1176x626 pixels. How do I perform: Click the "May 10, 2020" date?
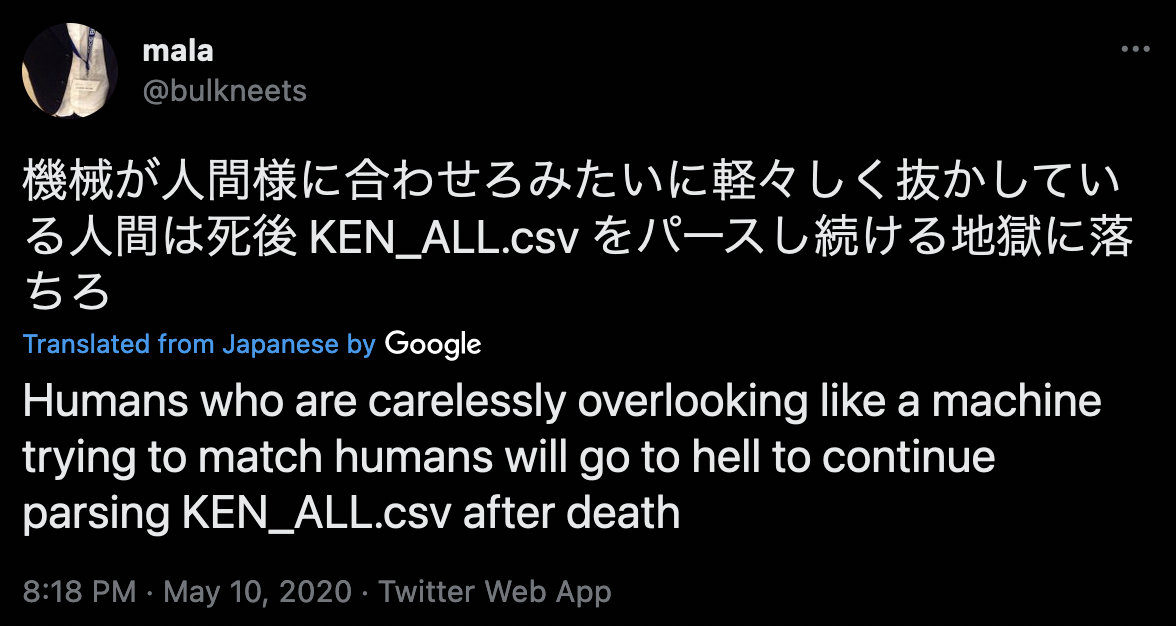[257, 591]
